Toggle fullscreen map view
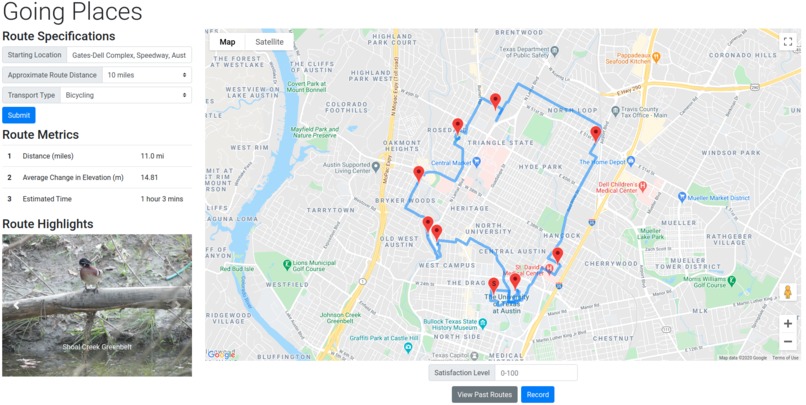 (x=787, y=42)
